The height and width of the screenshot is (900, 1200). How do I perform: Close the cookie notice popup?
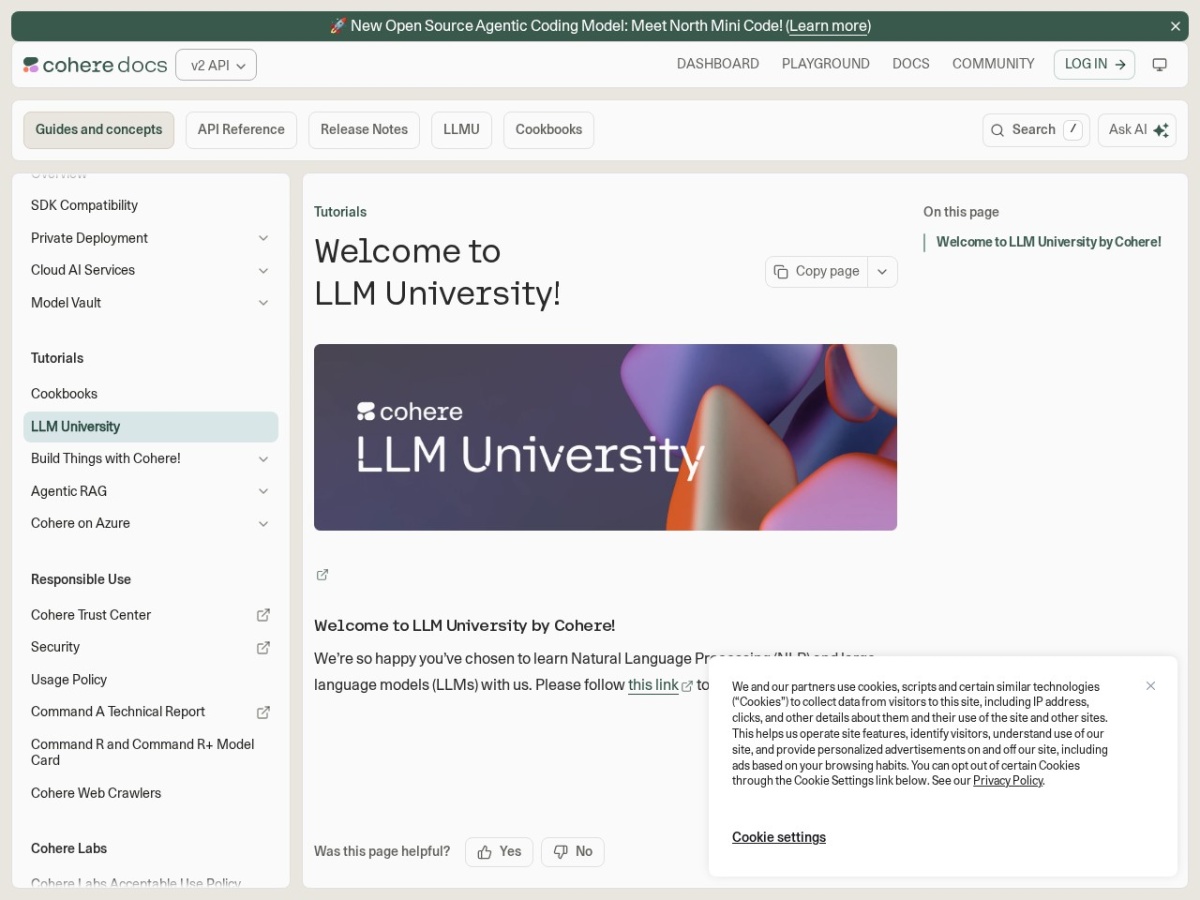pos(1151,686)
